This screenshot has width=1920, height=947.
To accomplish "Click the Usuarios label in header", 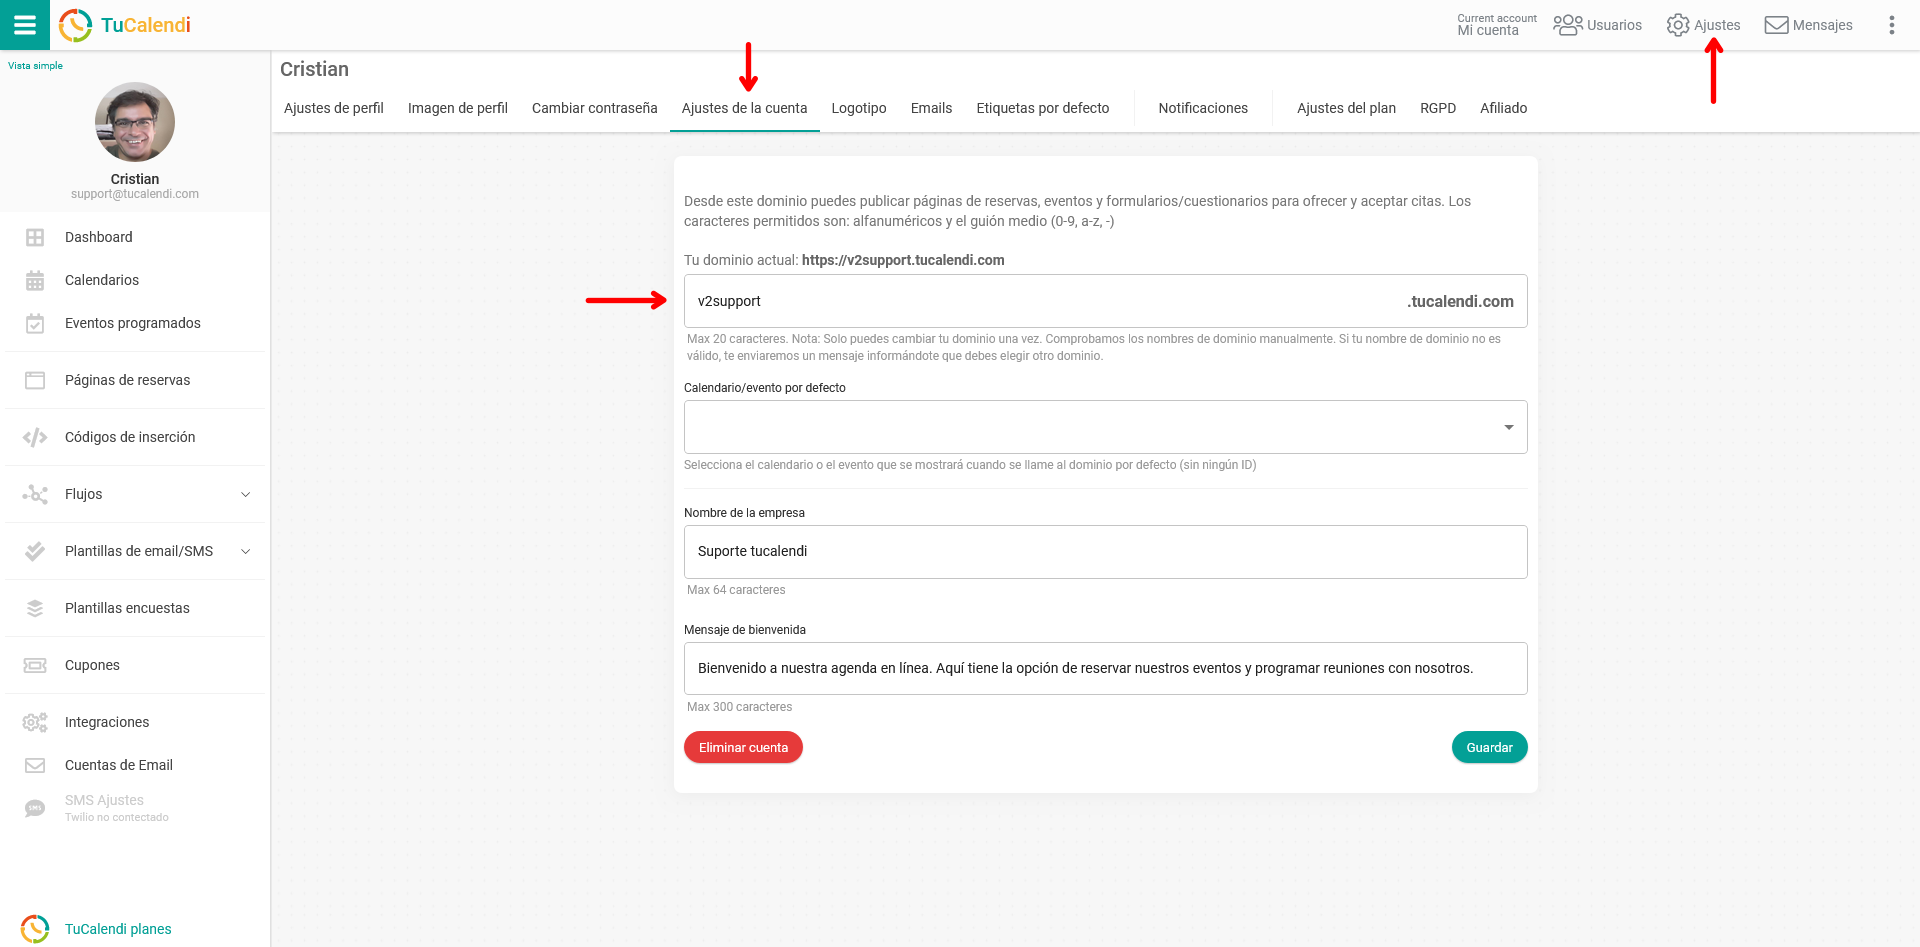I will coord(1614,25).
